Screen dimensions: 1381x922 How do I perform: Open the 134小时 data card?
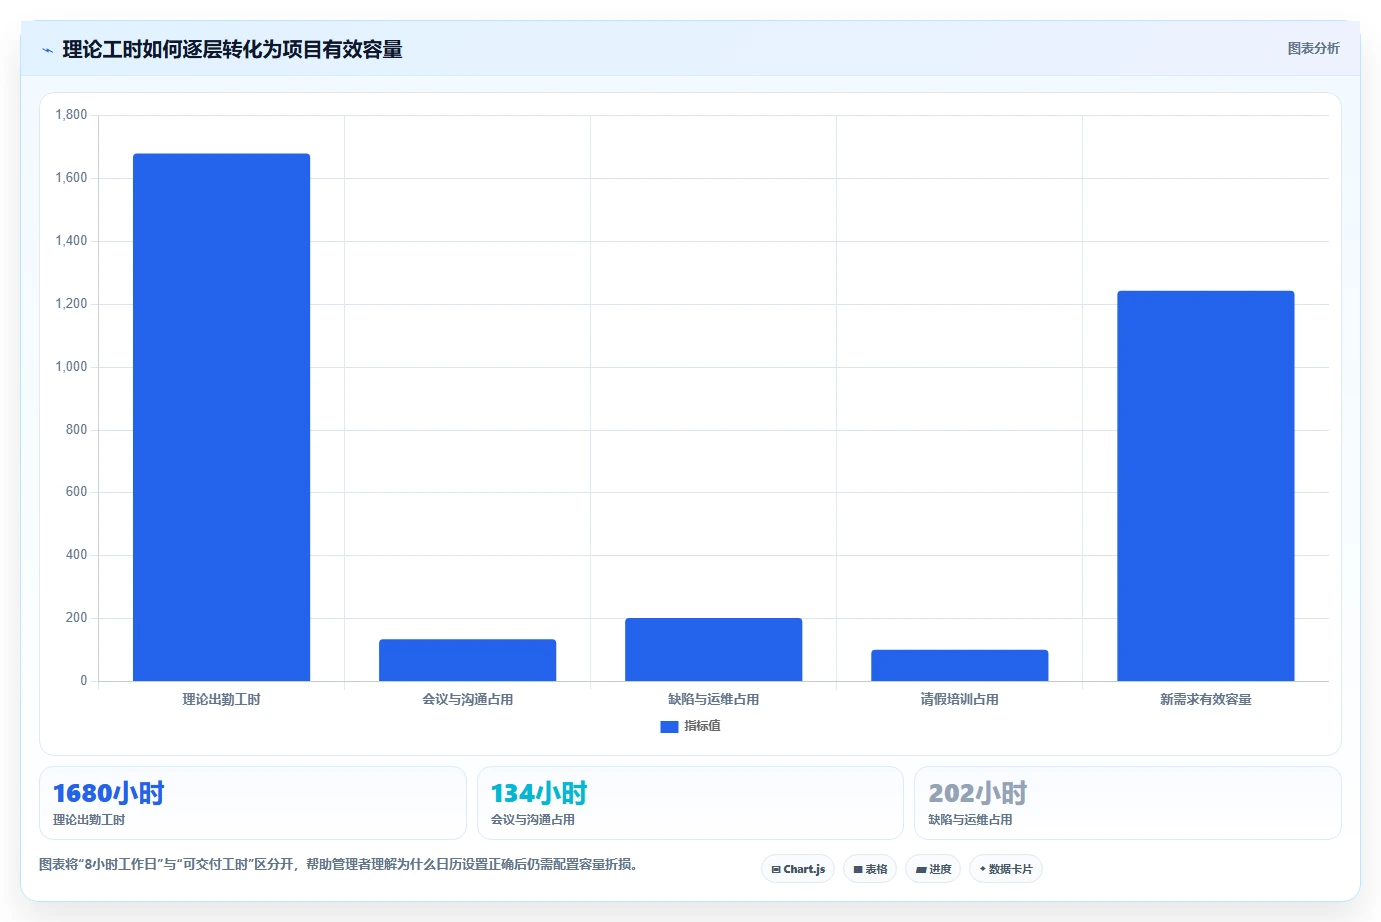click(x=690, y=803)
